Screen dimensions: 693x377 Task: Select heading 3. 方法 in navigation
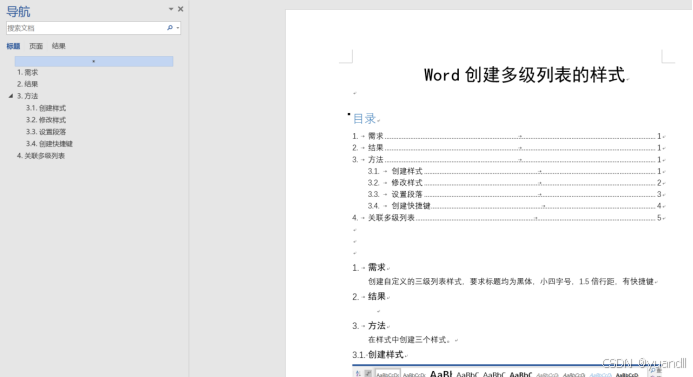tap(27, 96)
